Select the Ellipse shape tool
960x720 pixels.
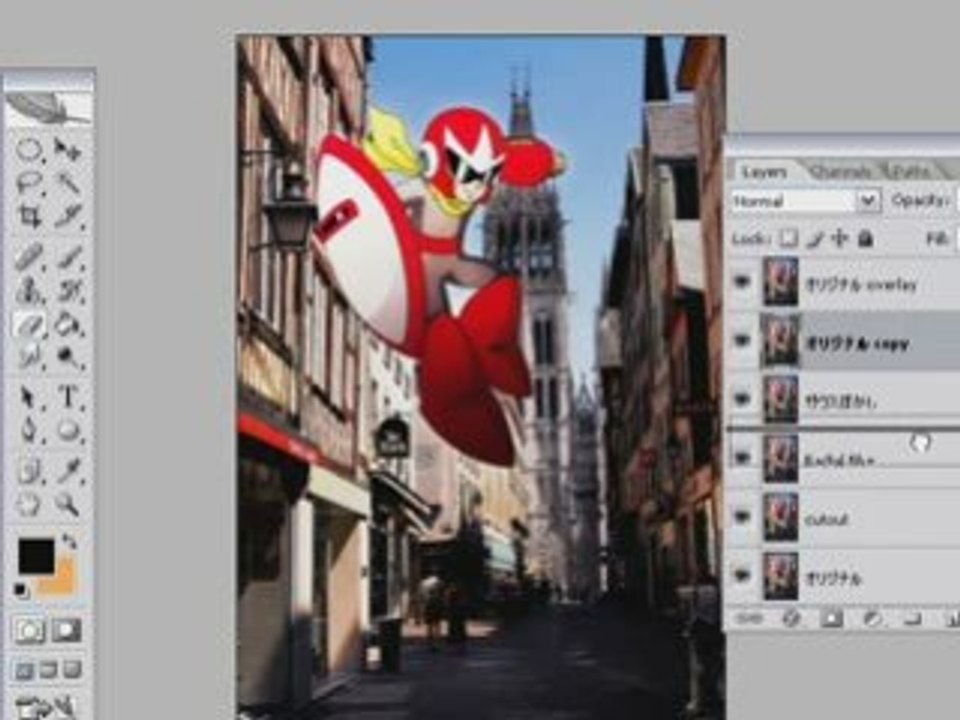(x=69, y=430)
